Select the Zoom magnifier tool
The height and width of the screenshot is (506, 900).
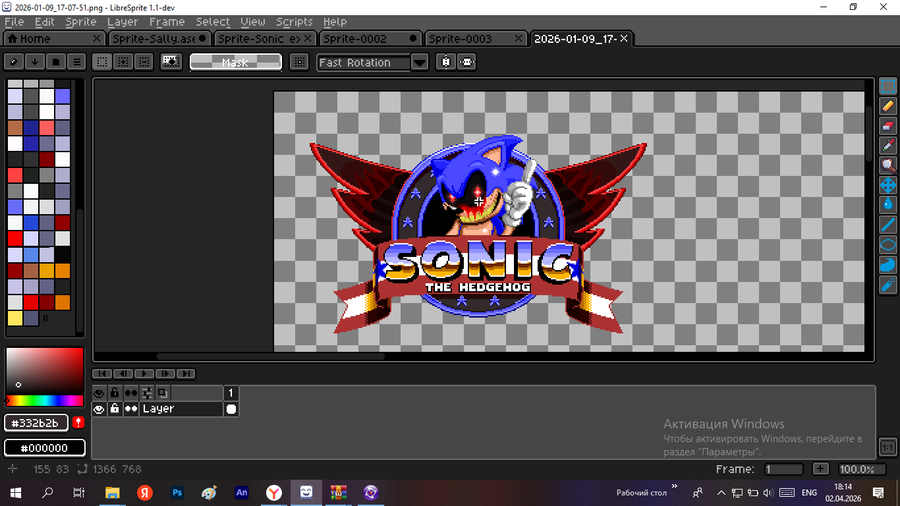tap(888, 165)
